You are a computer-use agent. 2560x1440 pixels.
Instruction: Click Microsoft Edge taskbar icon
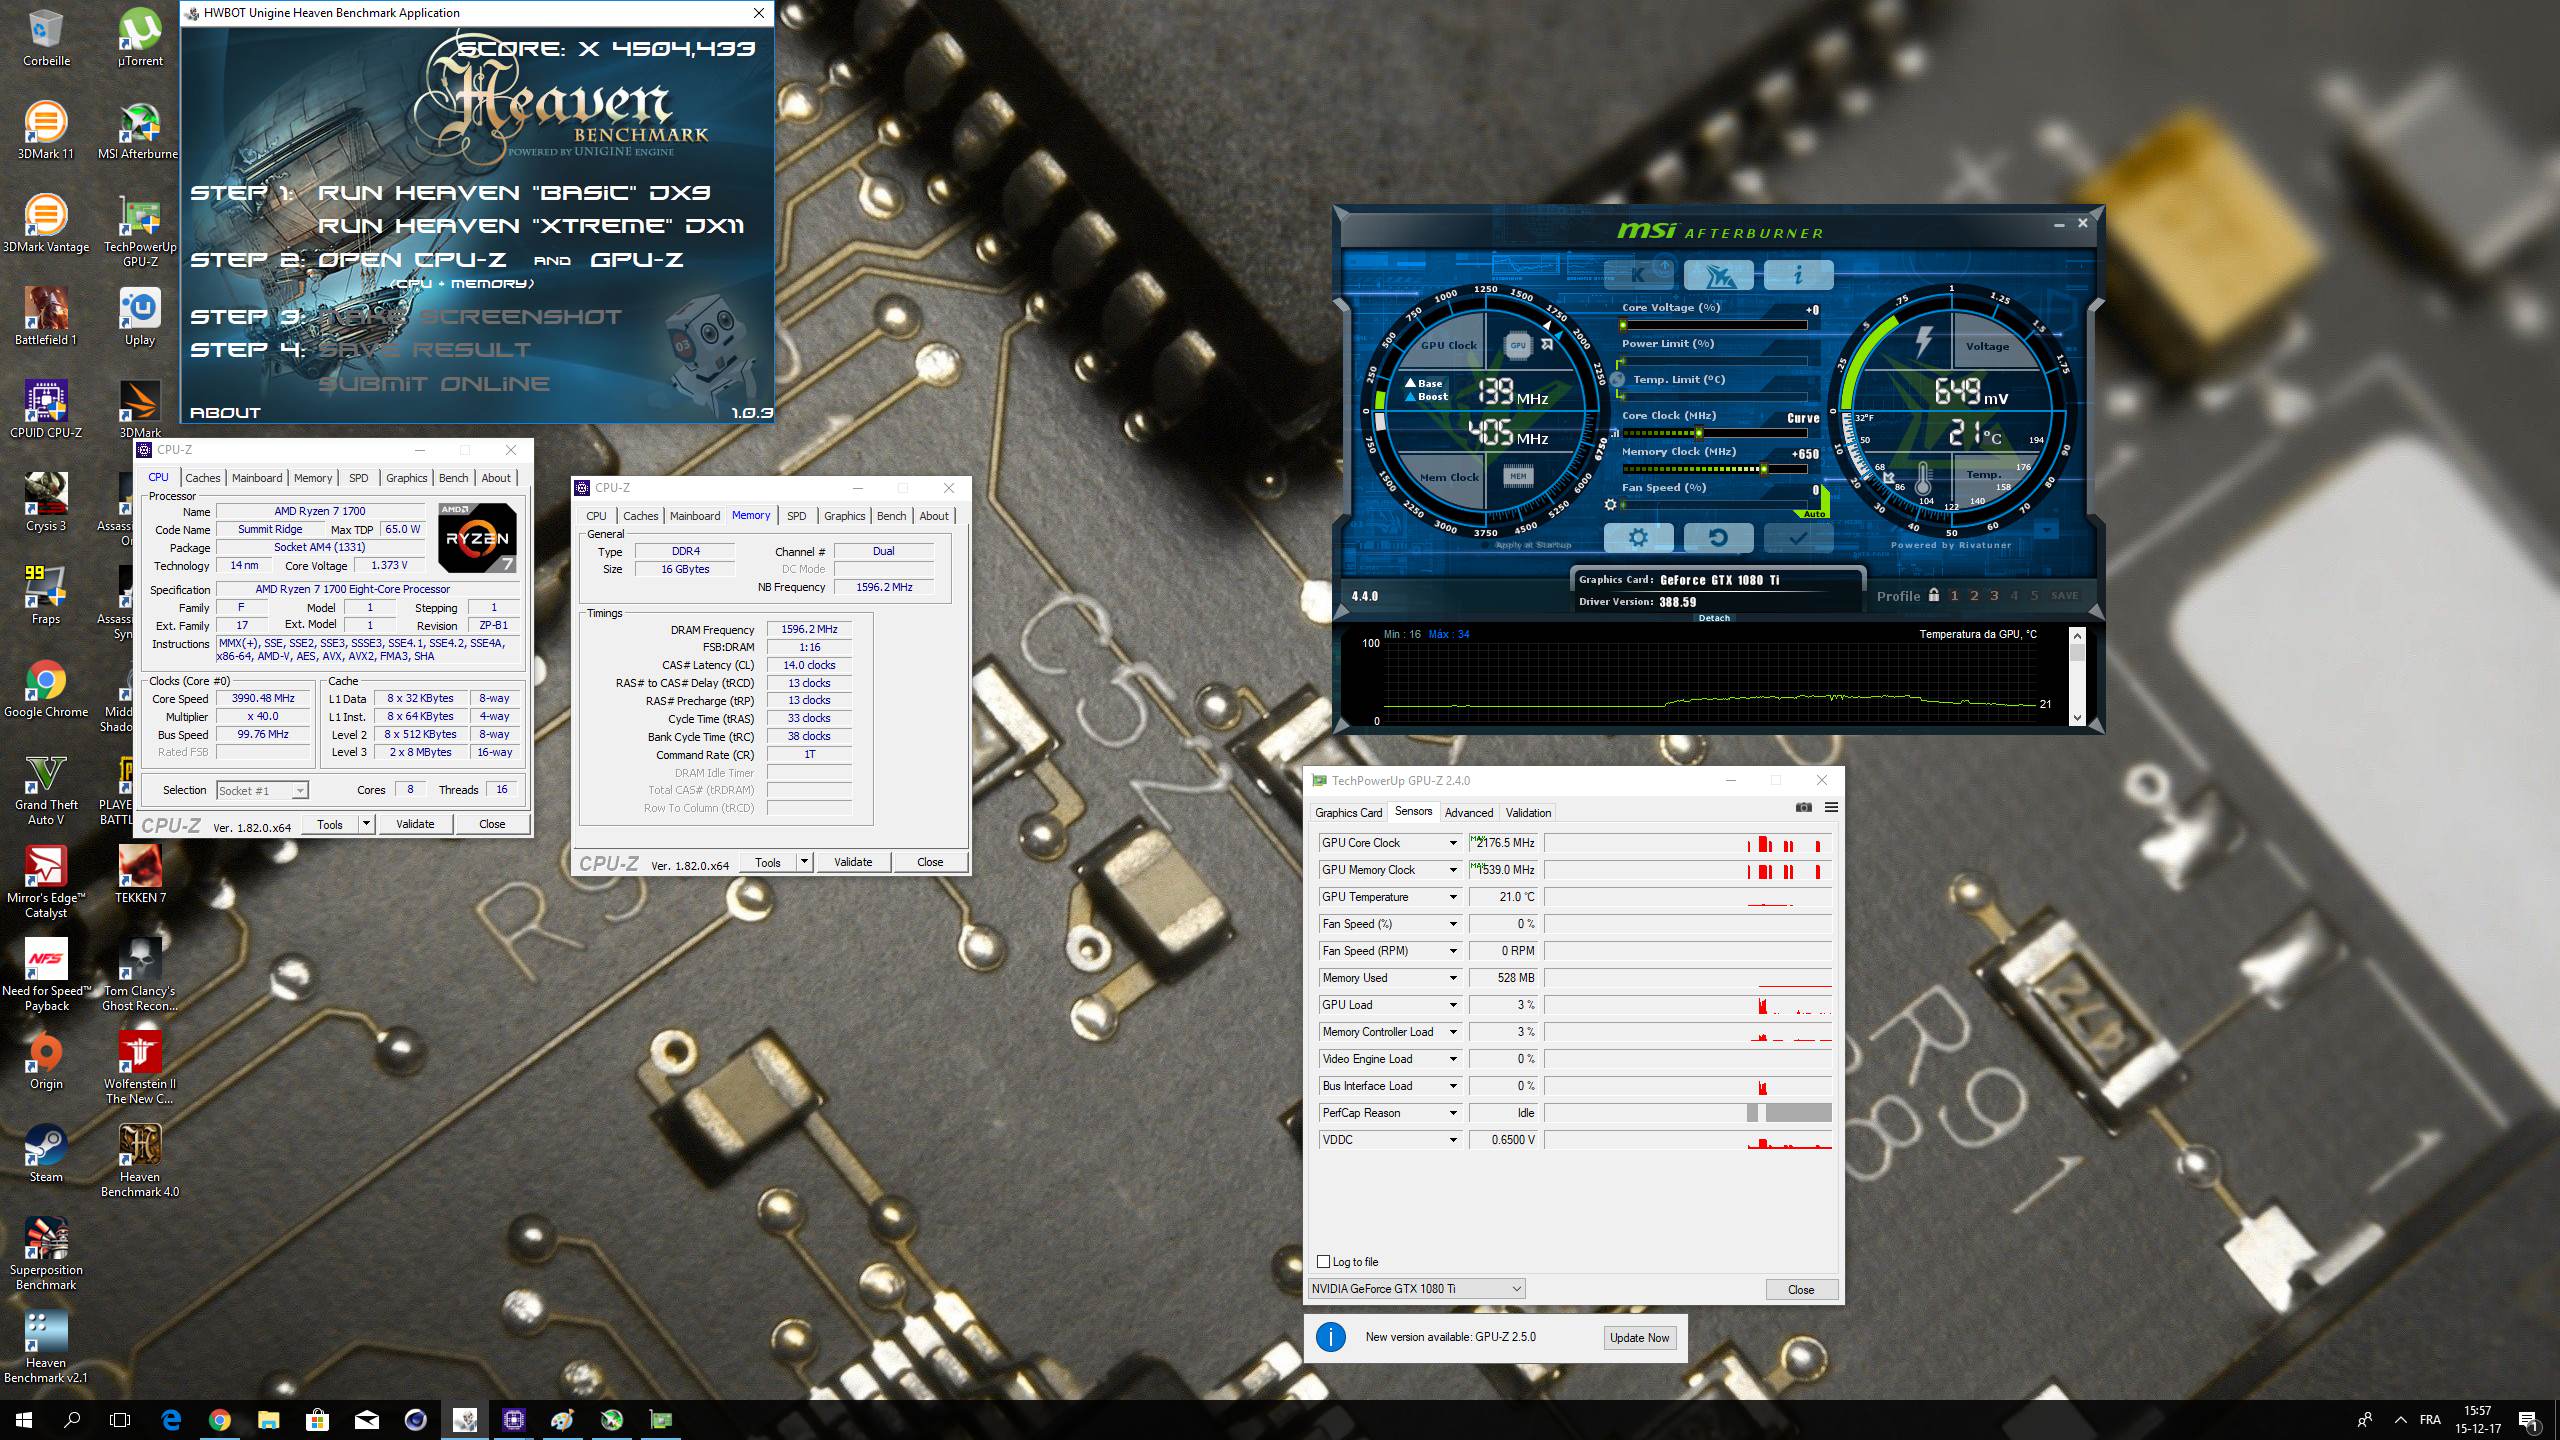(x=171, y=1420)
